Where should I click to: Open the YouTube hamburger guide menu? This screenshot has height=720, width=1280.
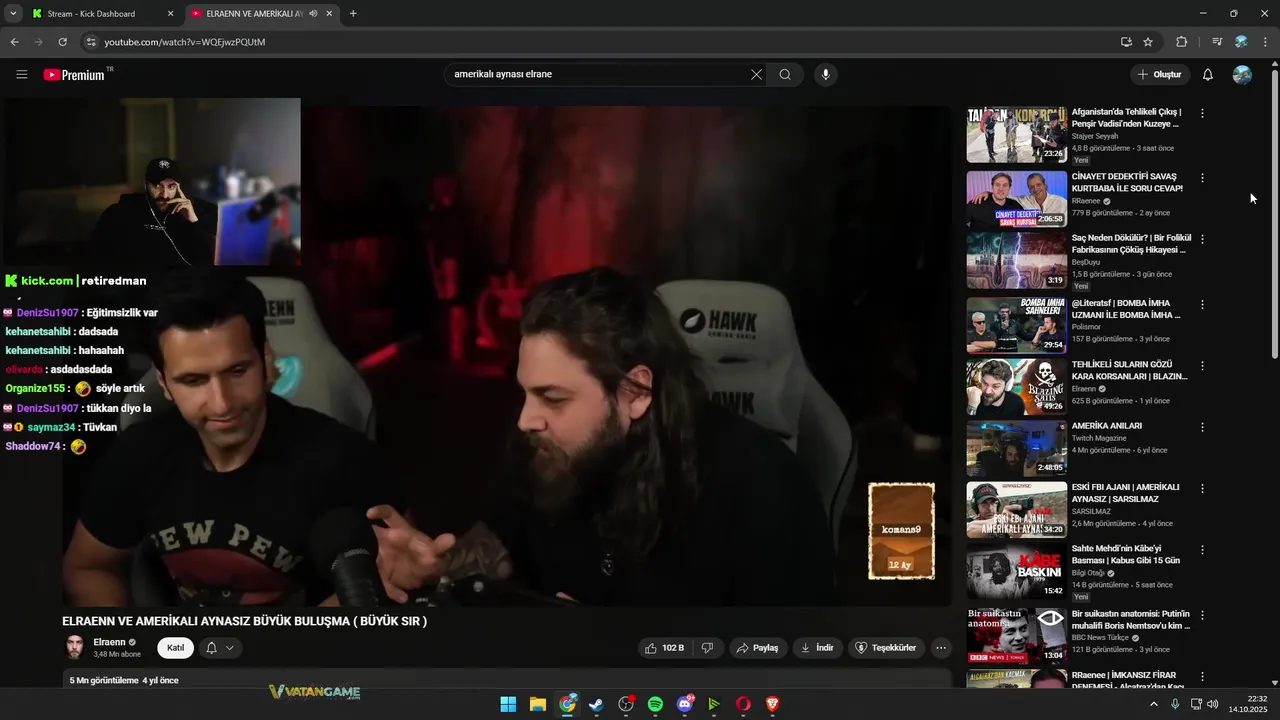click(22, 74)
